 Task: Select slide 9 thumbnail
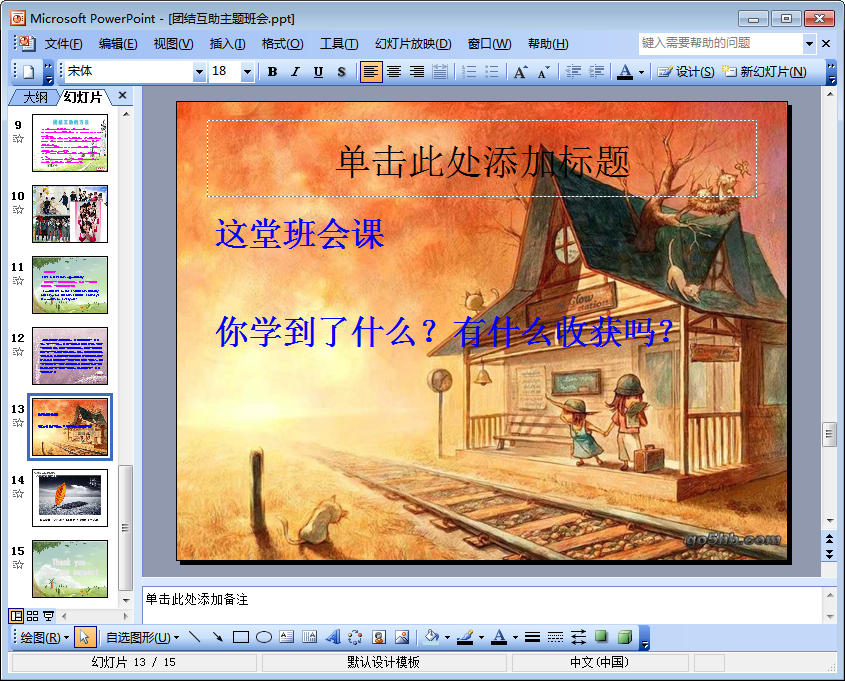pyautogui.click(x=70, y=143)
